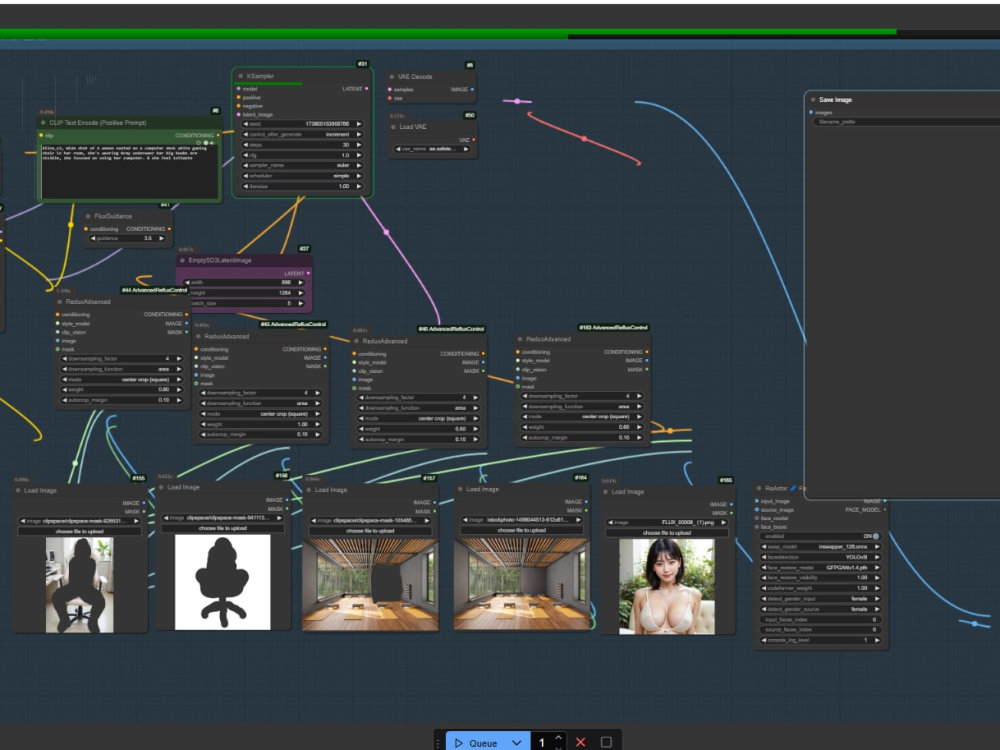Increase cfg with its right arrow
This screenshot has width=1000, height=750.
point(359,155)
